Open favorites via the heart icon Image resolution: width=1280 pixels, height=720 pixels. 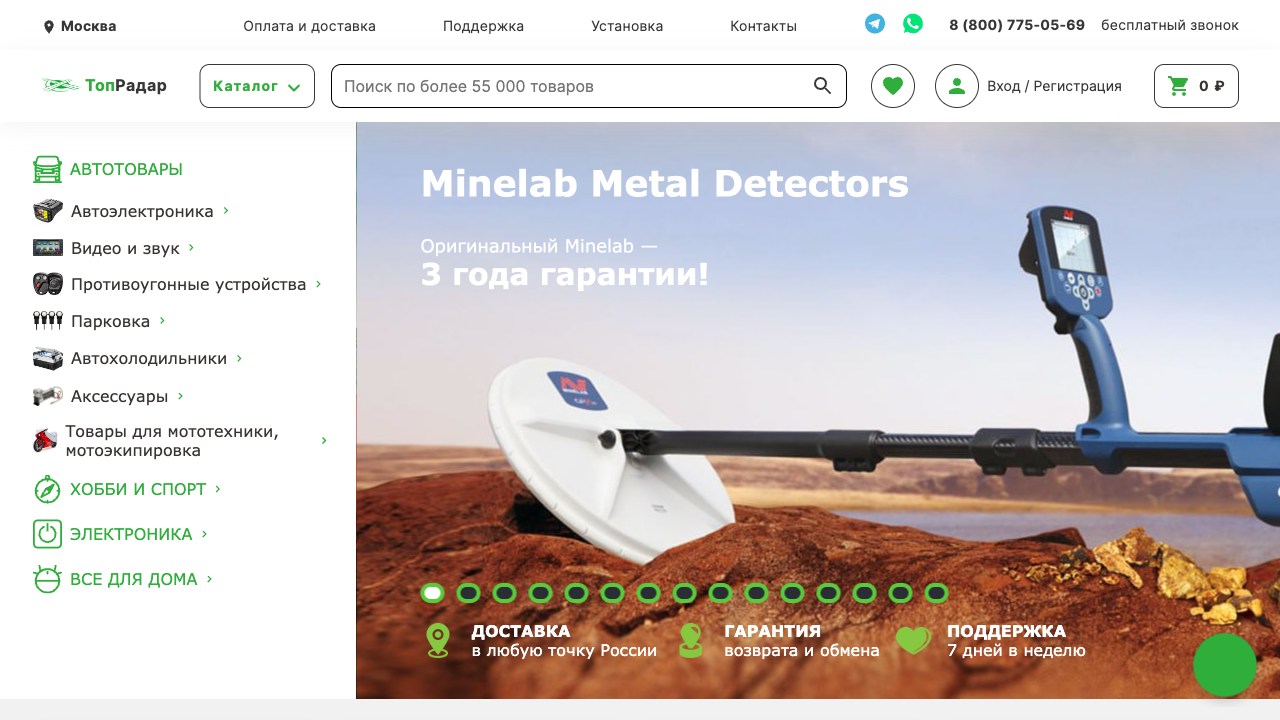tap(893, 86)
